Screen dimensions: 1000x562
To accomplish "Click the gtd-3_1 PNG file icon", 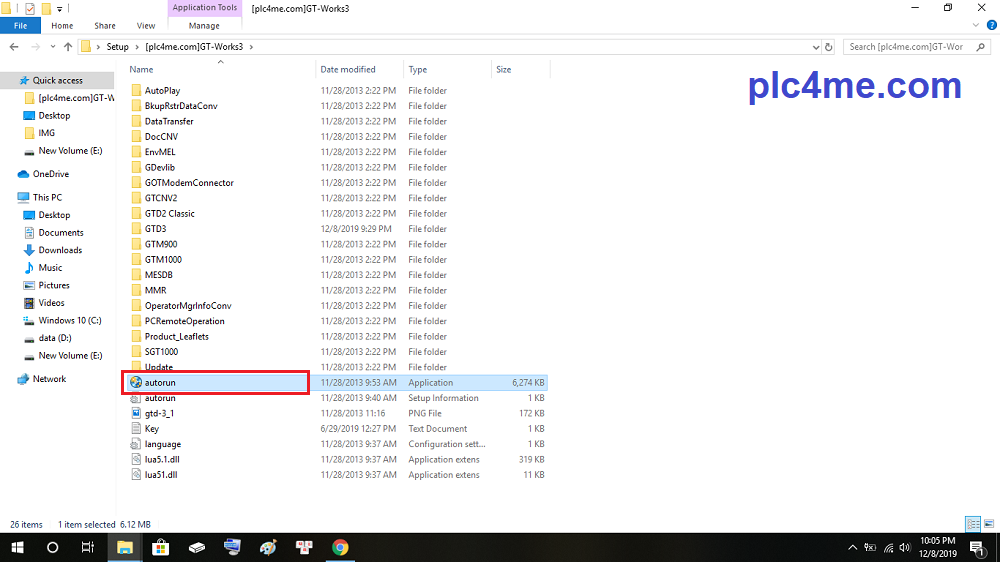I will point(137,413).
